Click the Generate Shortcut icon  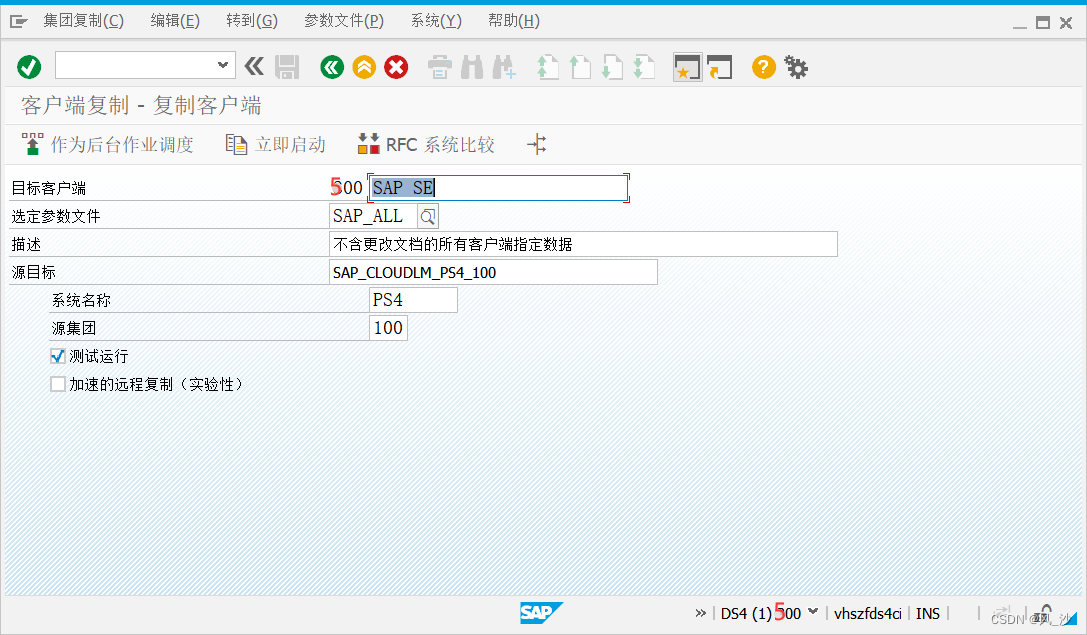[x=720, y=67]
